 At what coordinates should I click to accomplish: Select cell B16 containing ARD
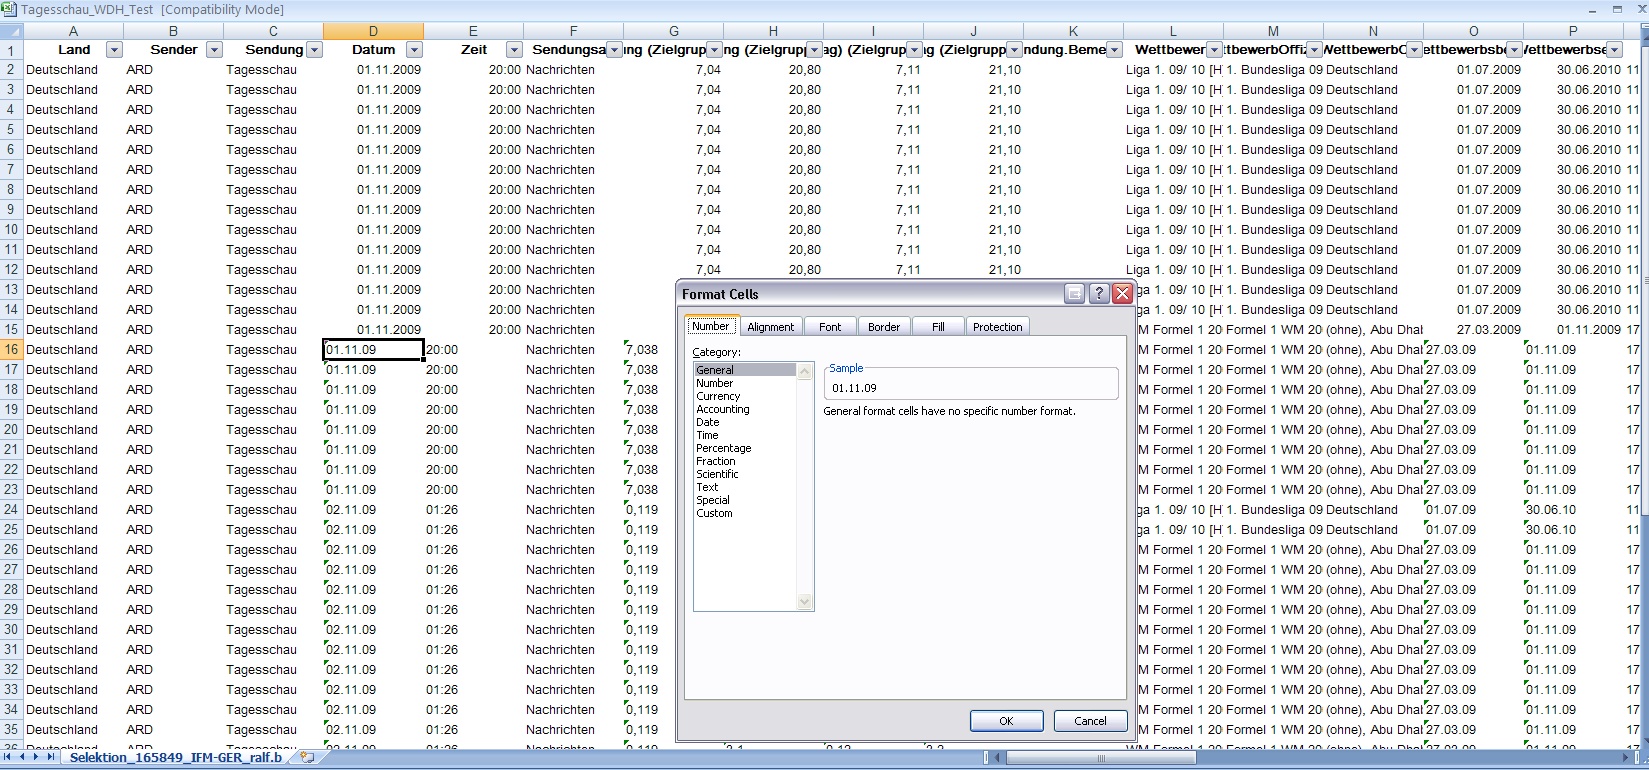[x=173, y=349]
